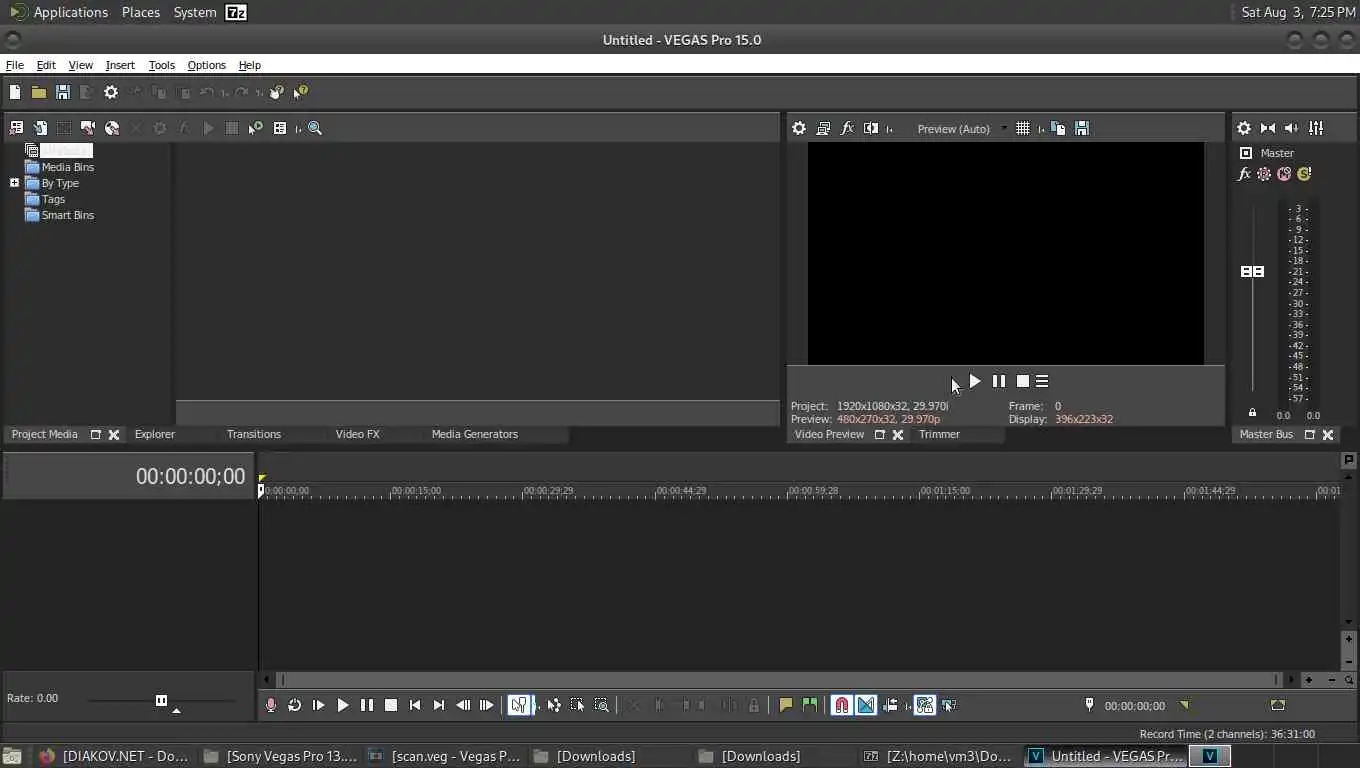This screenshot has height=768, width=1360.
Task: Save the project with floppy disk icon
Action: (x=63, y=92)
